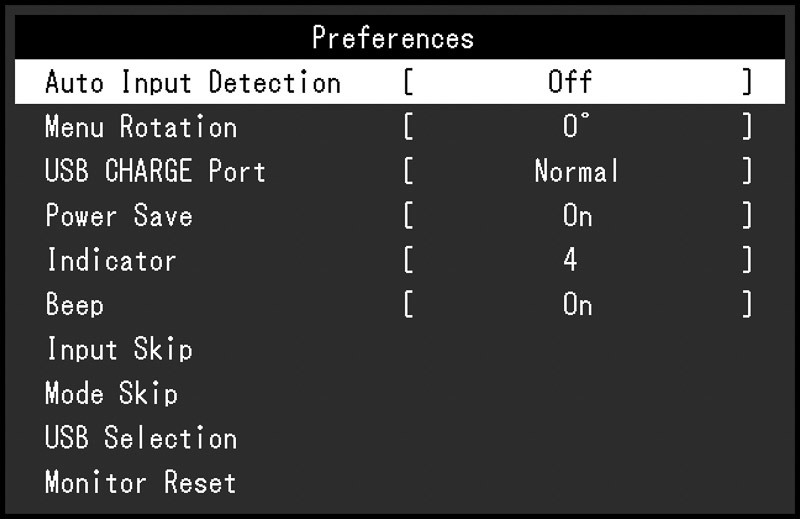Select the Auto Input Detection row

point(192,82)
